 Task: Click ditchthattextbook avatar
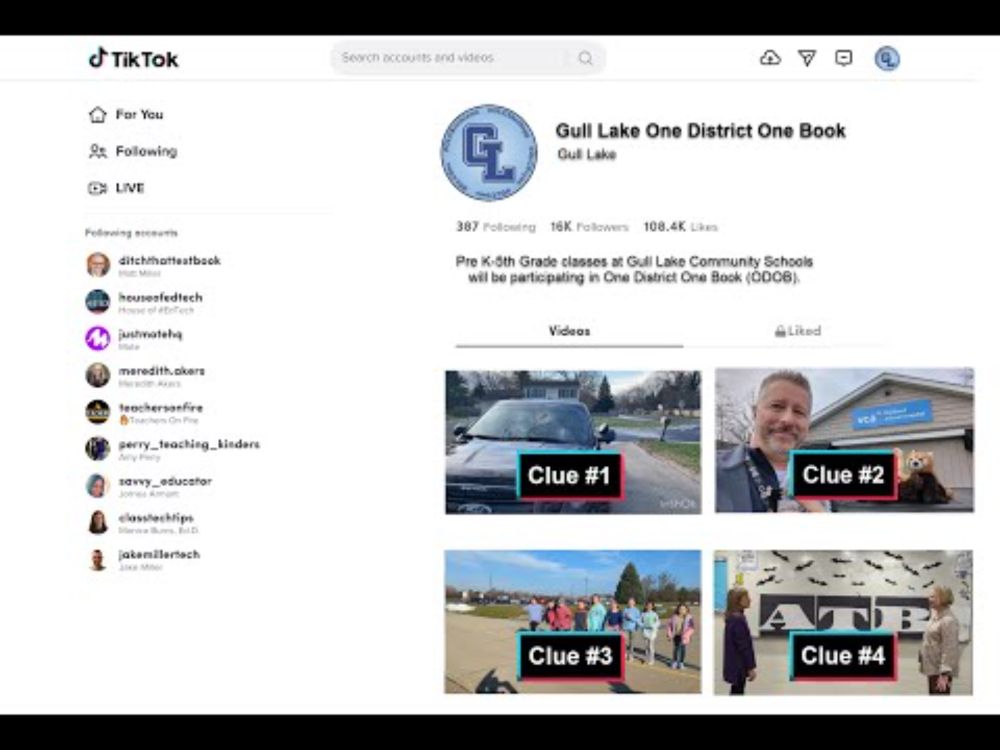pyautogui.click(x=98, y=265)
